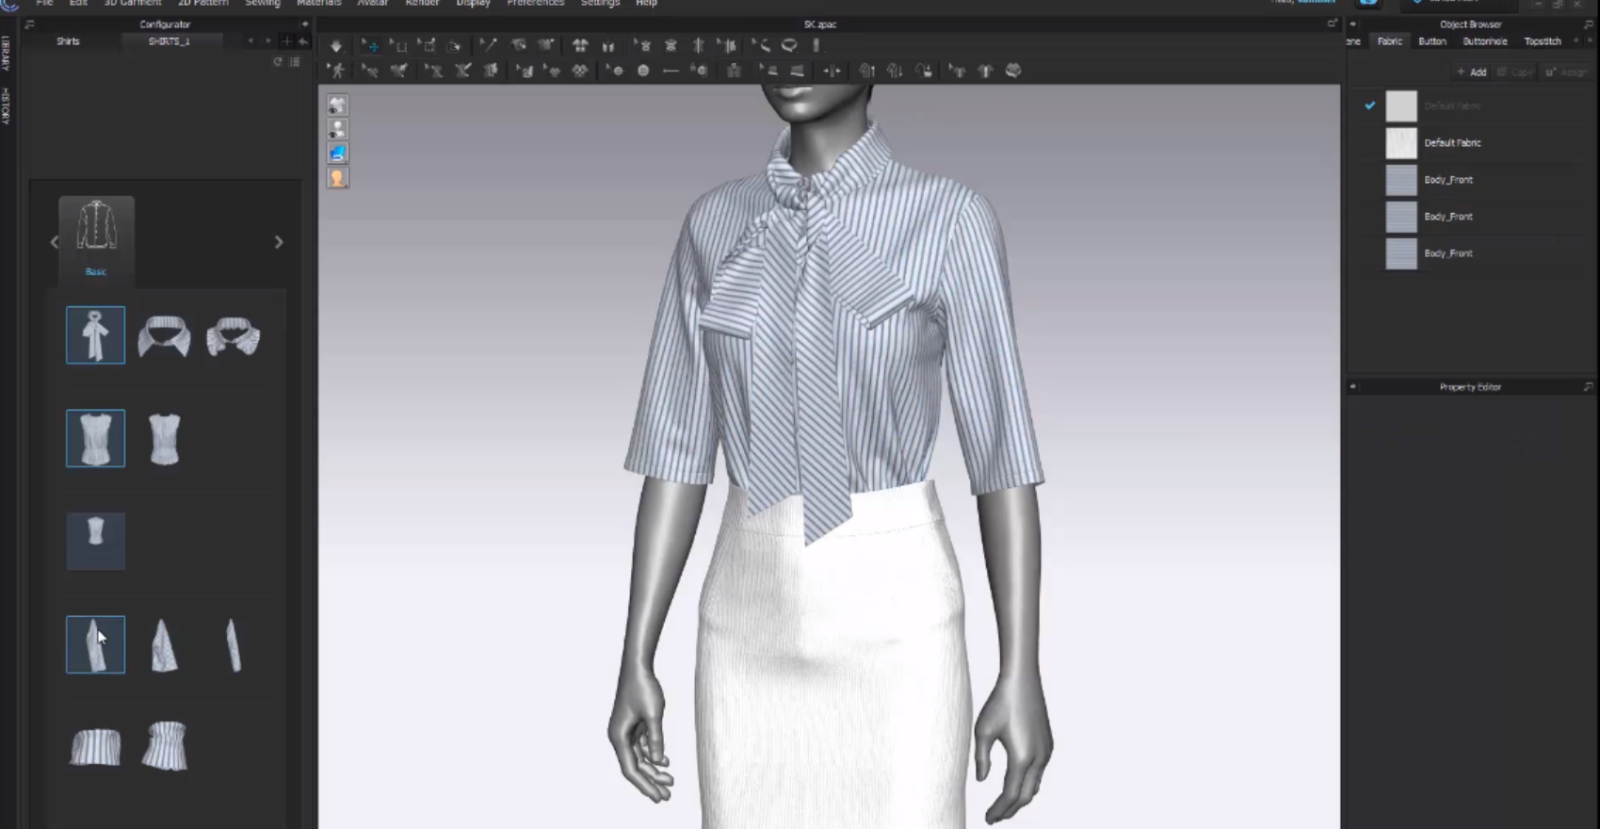
Task: Choose the ruffled collar thumbnail
Action: [x=233, y=336]
